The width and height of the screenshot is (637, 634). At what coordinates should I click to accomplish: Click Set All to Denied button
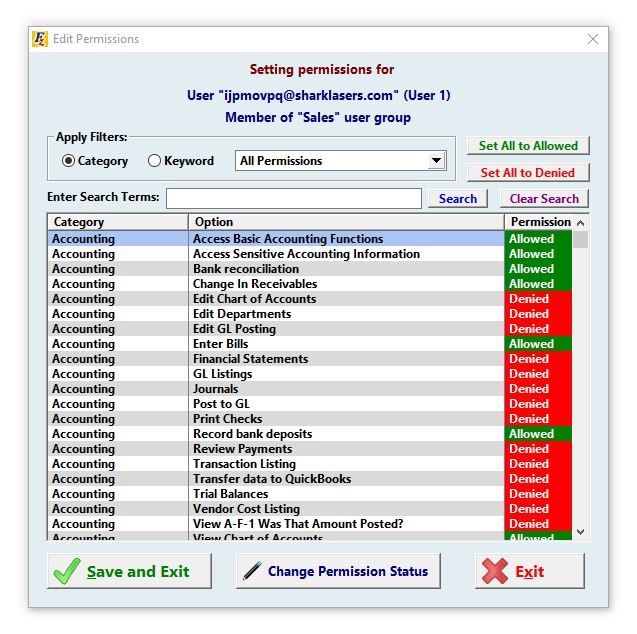click(528, 173)
